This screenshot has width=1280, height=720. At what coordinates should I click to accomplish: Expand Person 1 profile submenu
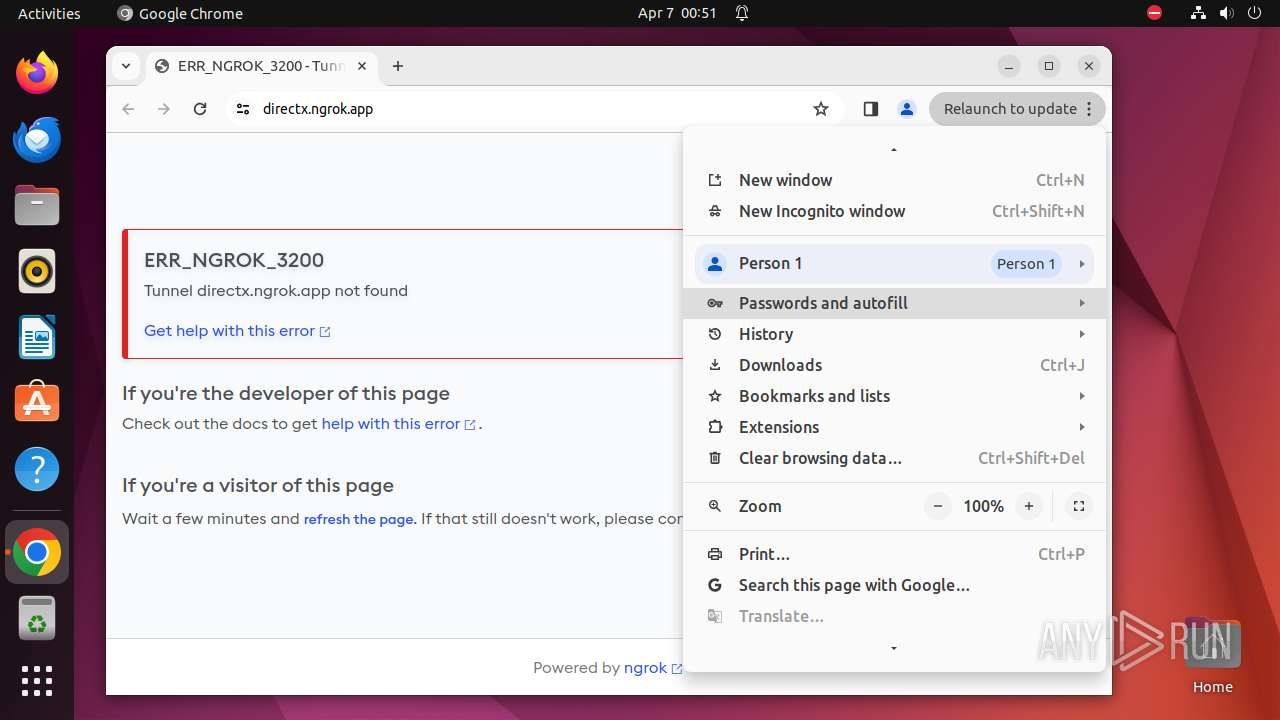(895, 264)
